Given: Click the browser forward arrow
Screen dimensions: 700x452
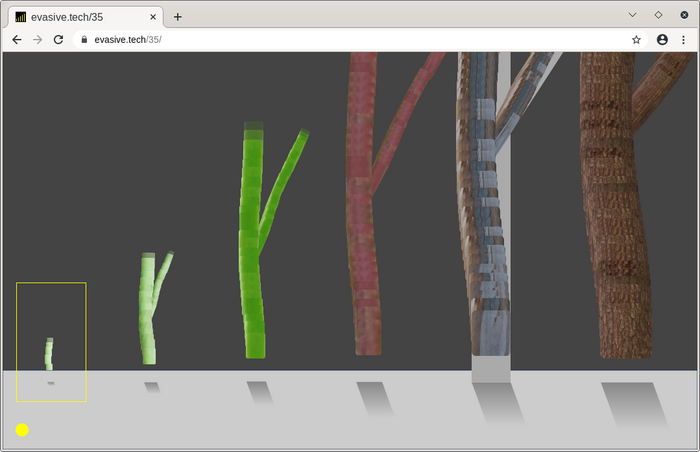Looking at the screenshot, I should 38,40.
